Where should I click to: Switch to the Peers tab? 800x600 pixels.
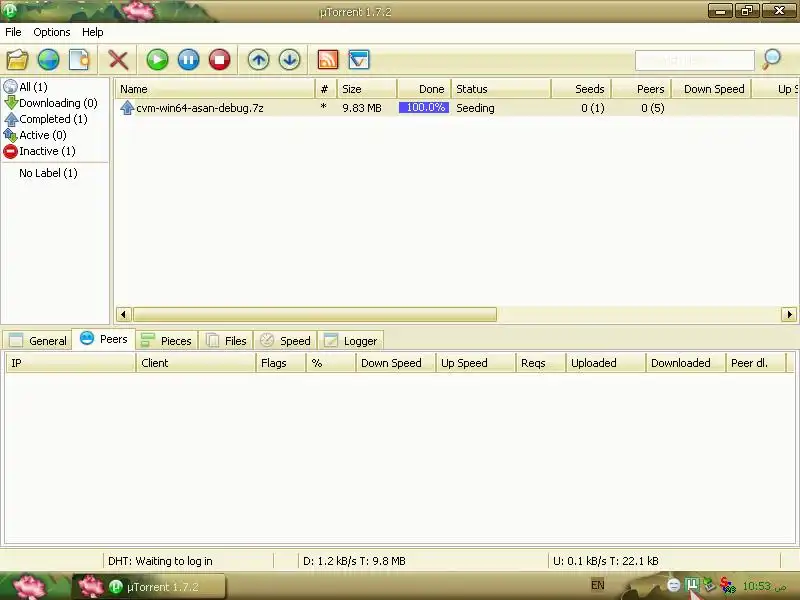click(x=104, y=339)
